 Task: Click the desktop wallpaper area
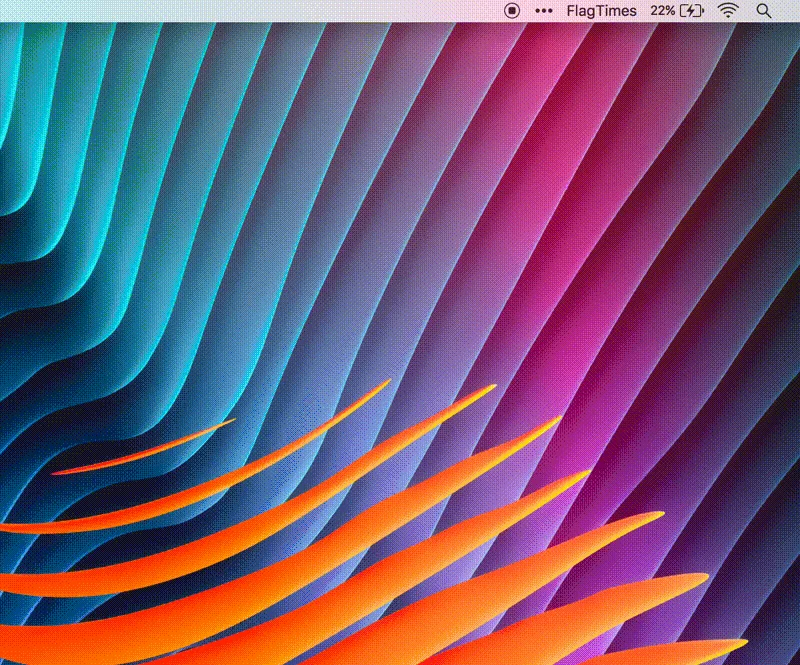pos(400,350)
